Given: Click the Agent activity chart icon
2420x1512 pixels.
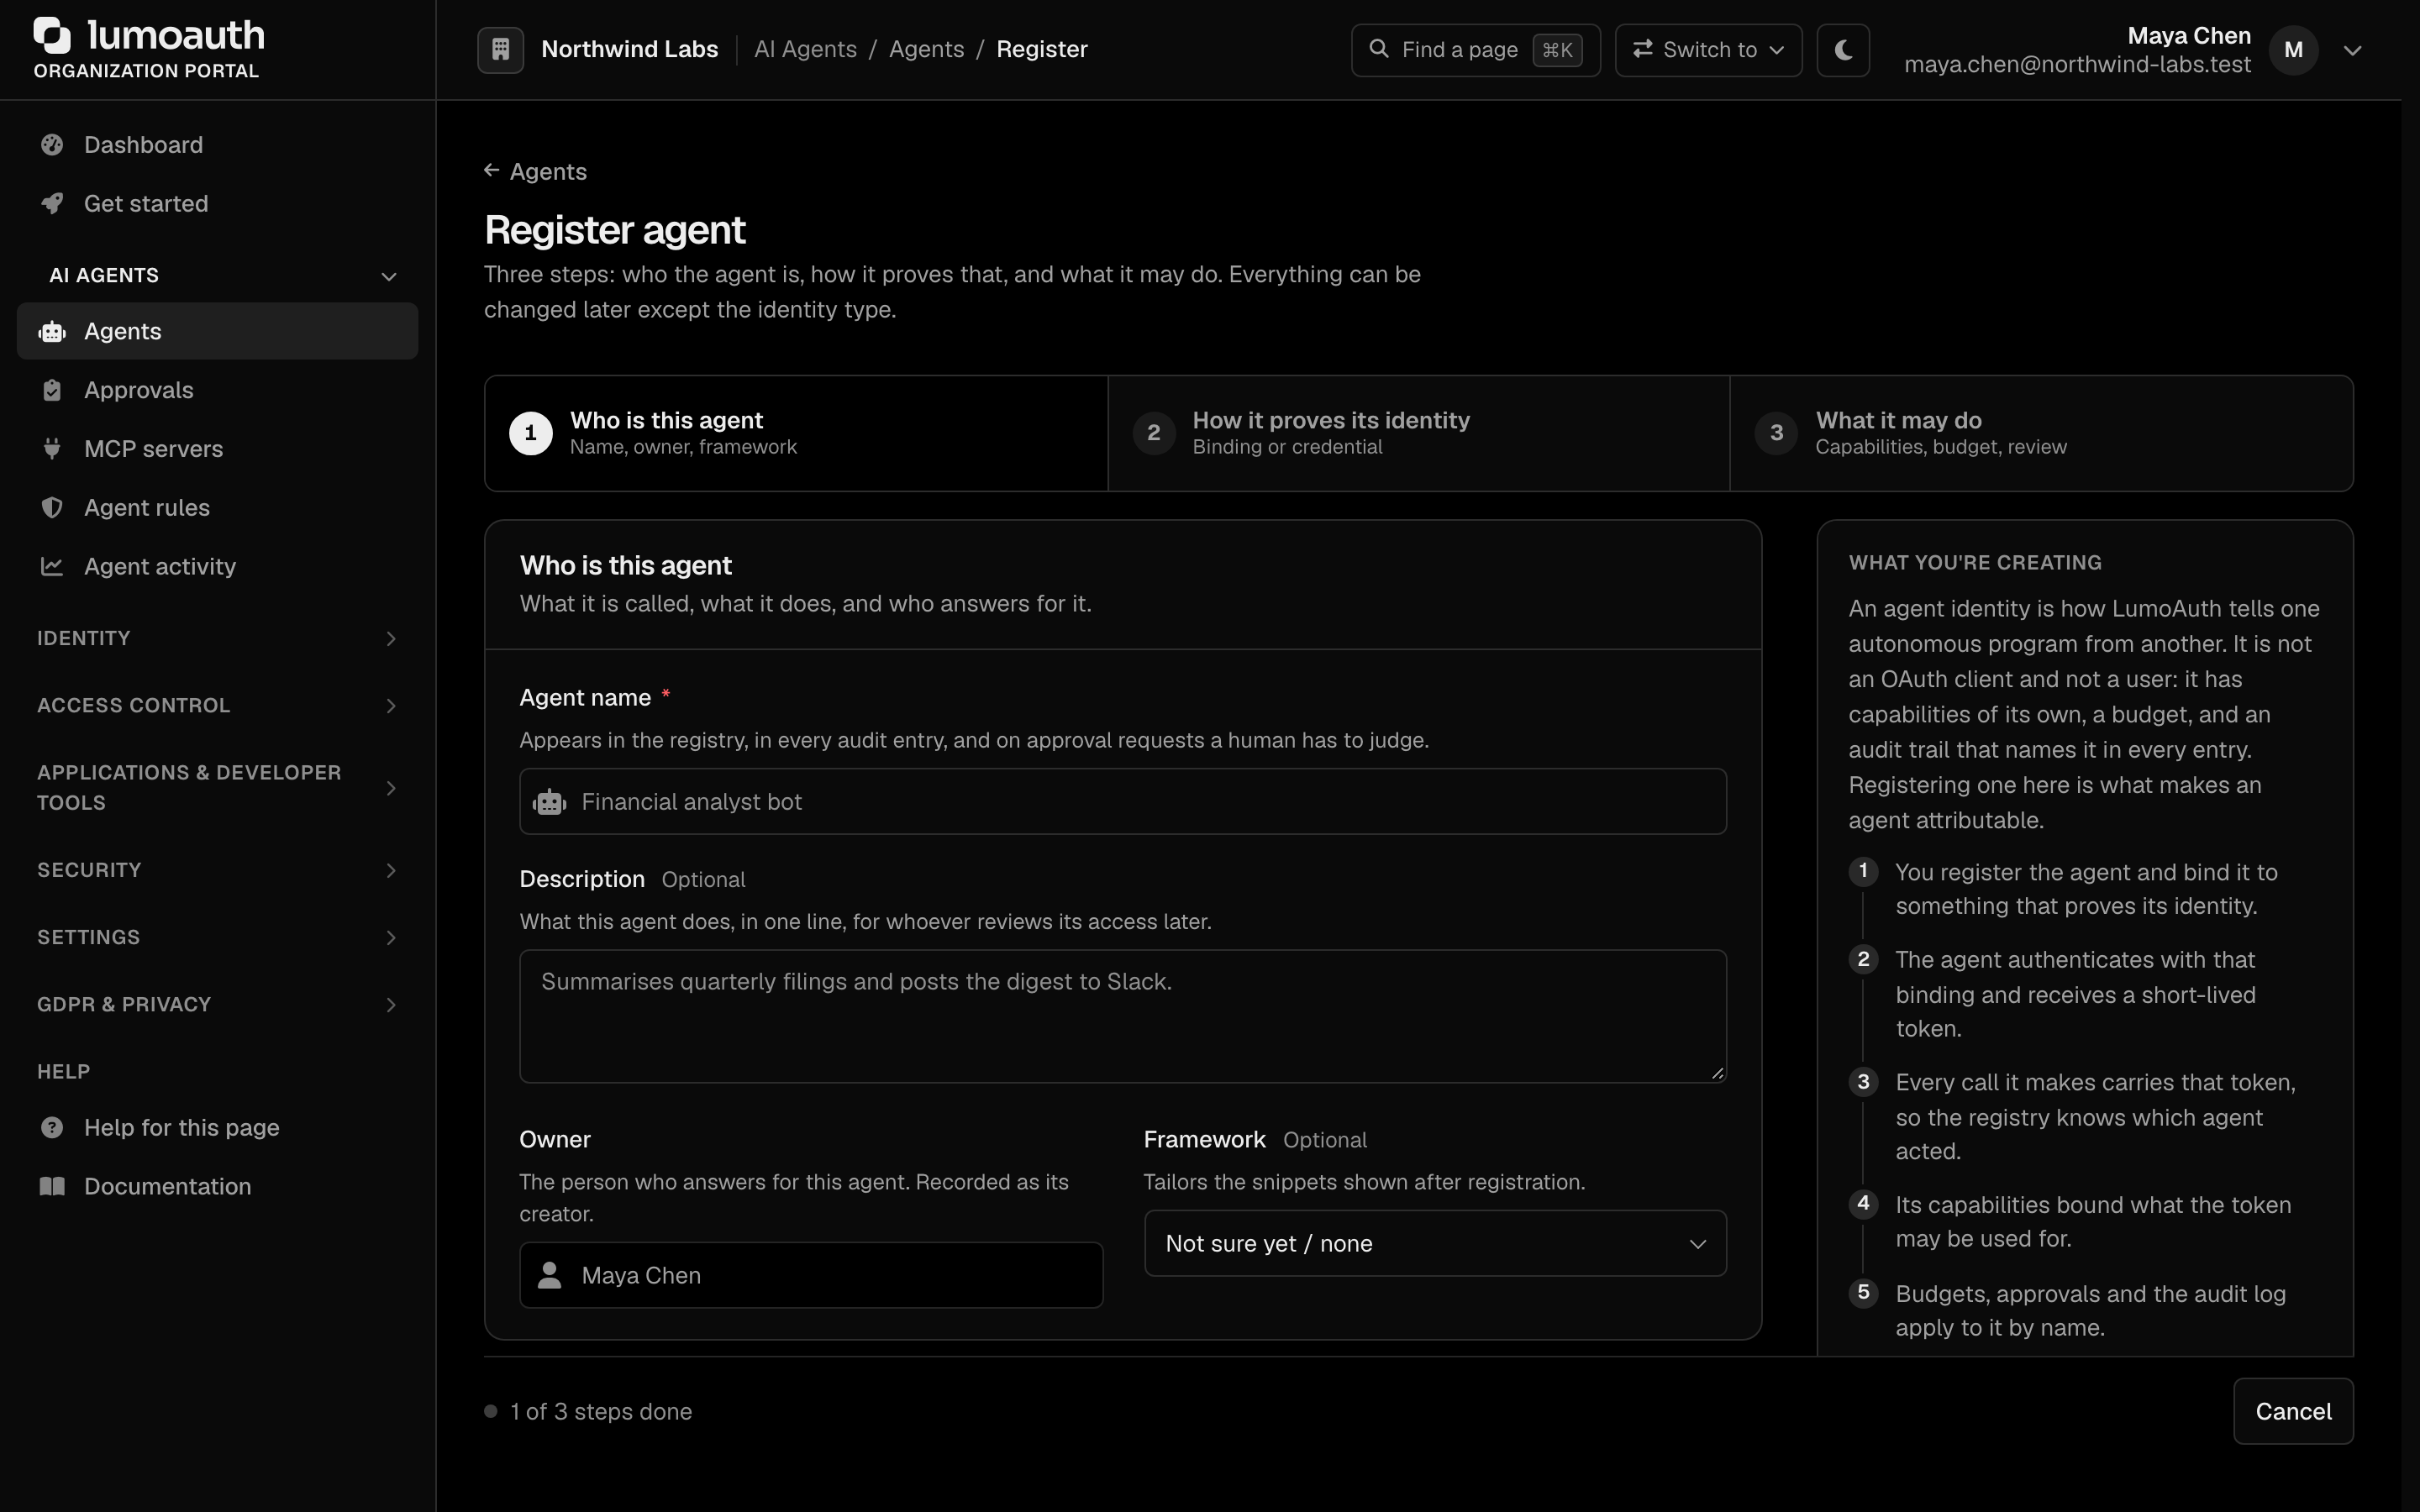Looking at the screenshot, I should (52, 566).
